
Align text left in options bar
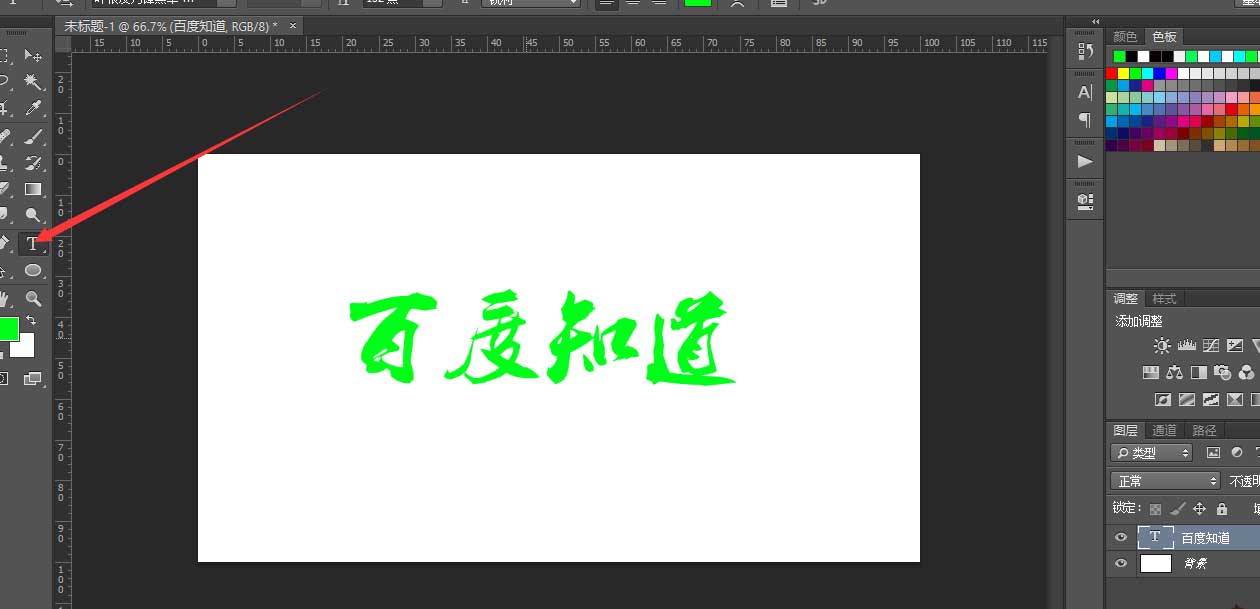[606, 3]
